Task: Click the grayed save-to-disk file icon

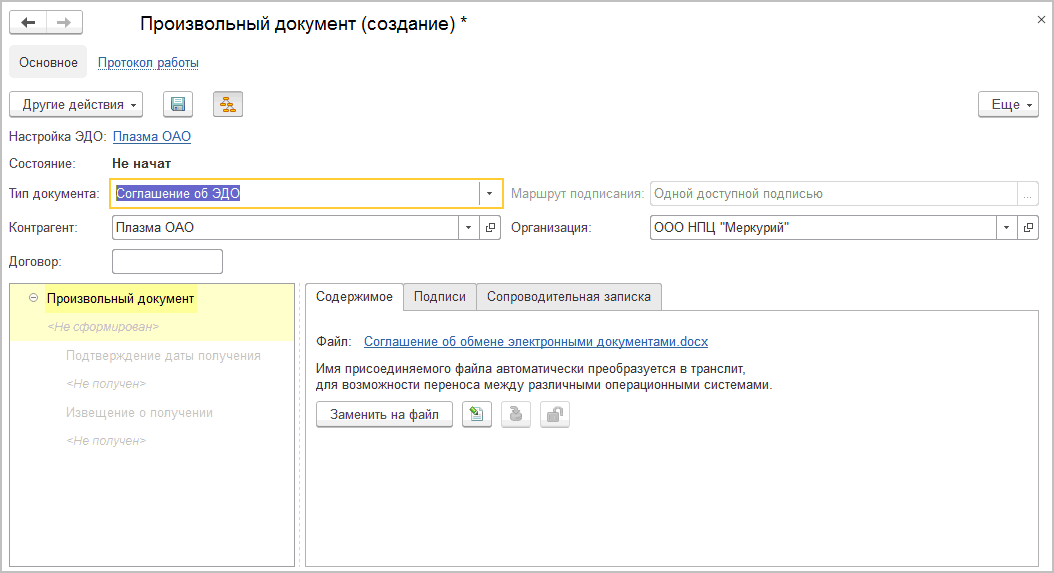Action: [516, 415]
